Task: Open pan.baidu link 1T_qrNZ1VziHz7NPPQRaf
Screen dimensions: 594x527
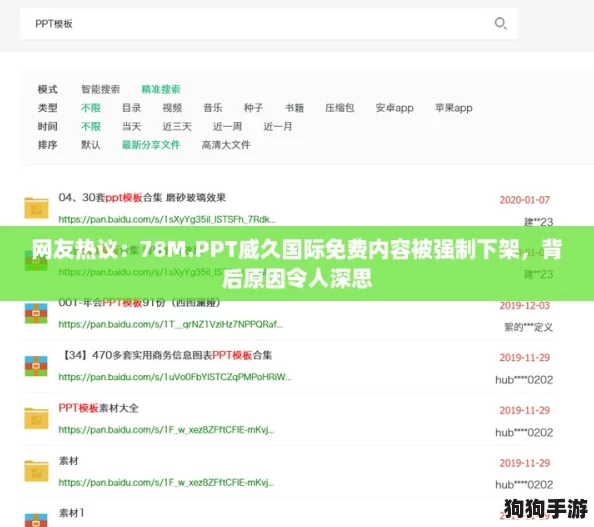Action: point(170,324)
